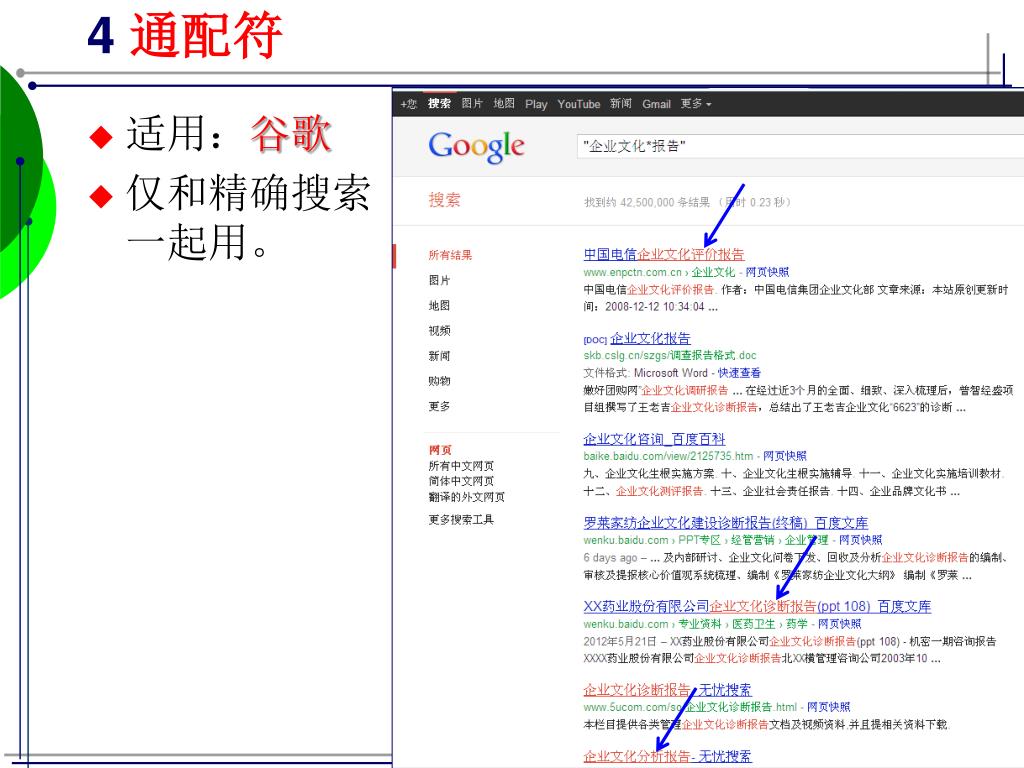Click the 网页 heading in the sidebar
Viewport: 1024px width, 768px height.
440,450
